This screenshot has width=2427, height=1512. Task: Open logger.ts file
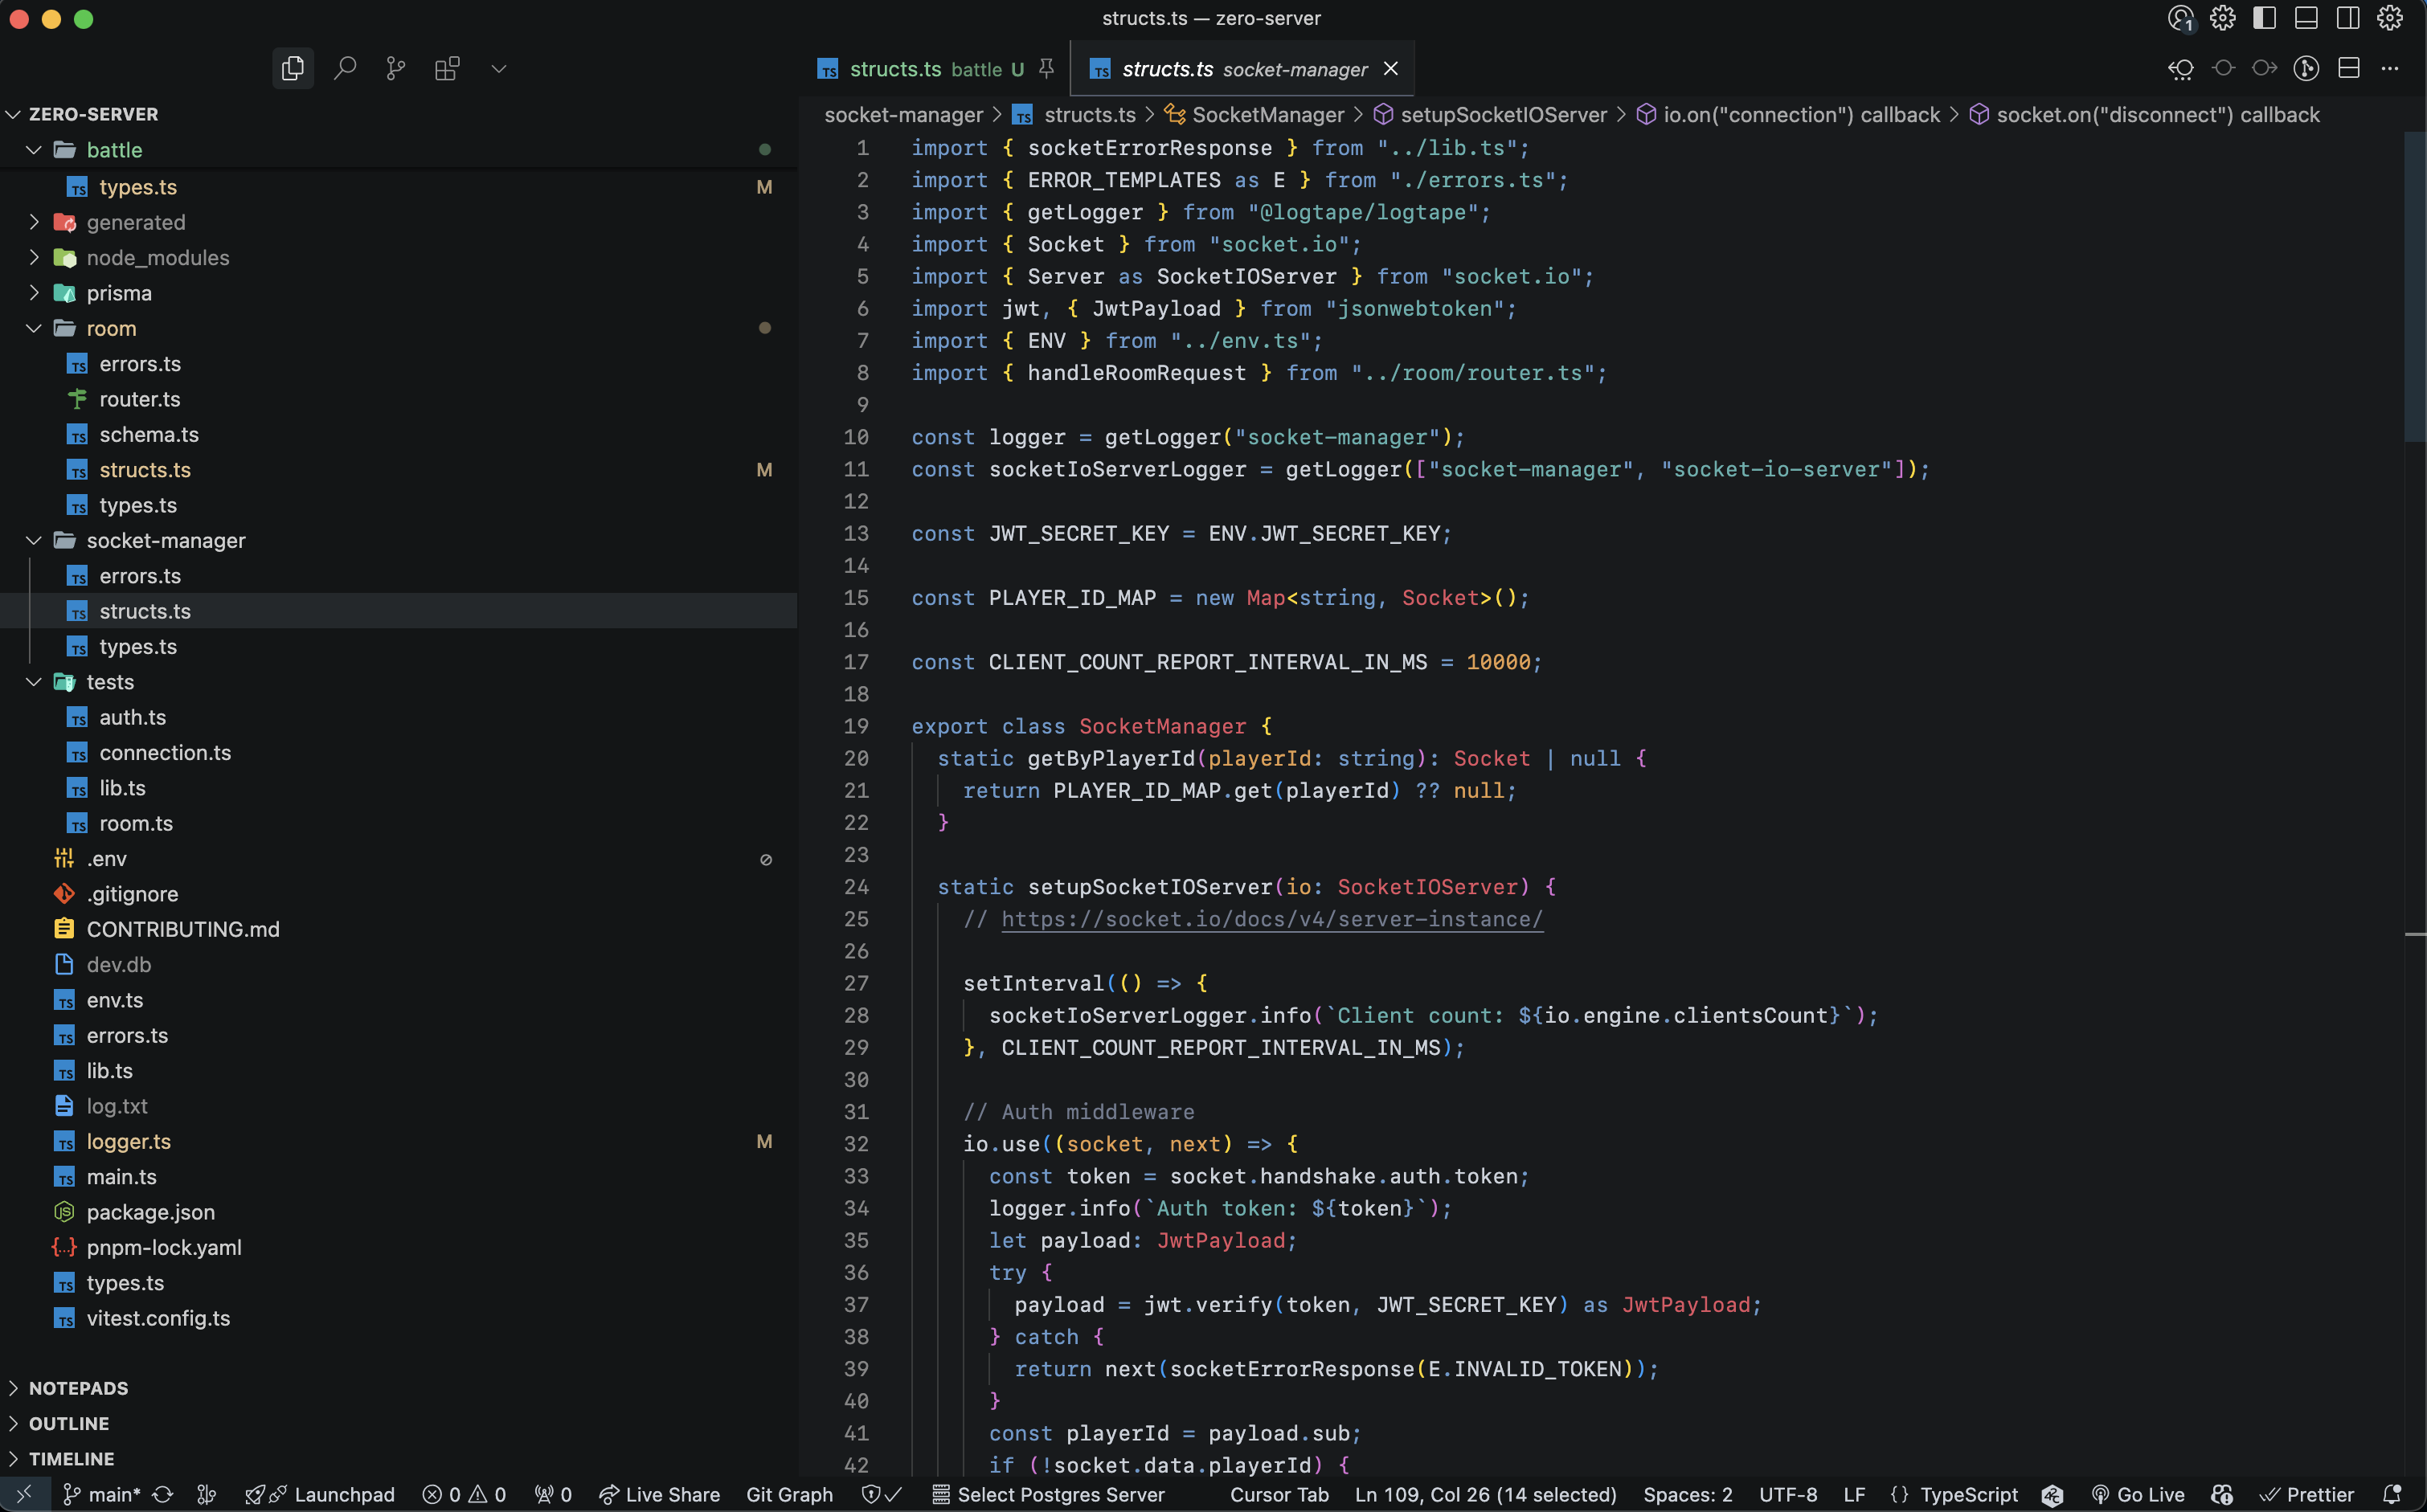tap(399, 1141)
